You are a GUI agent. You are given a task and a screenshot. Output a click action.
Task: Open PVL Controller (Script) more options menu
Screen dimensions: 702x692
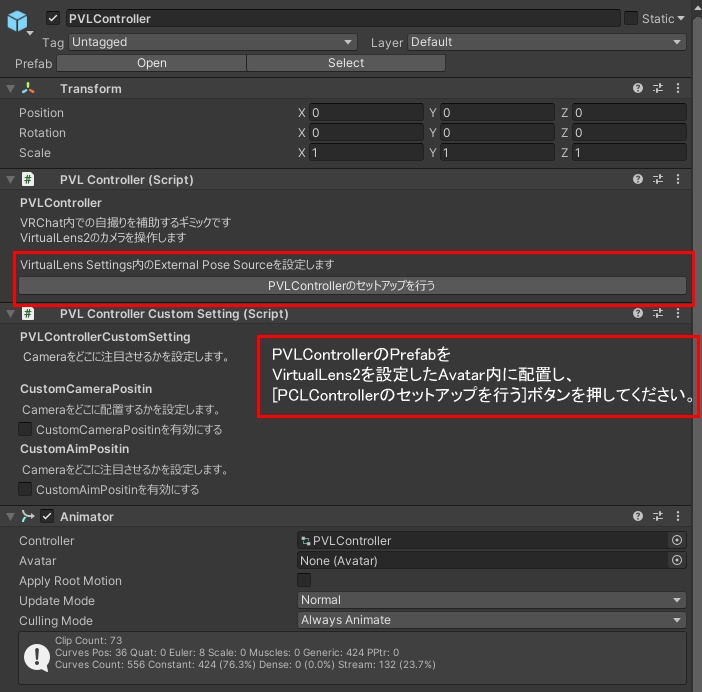pos(678,179)
